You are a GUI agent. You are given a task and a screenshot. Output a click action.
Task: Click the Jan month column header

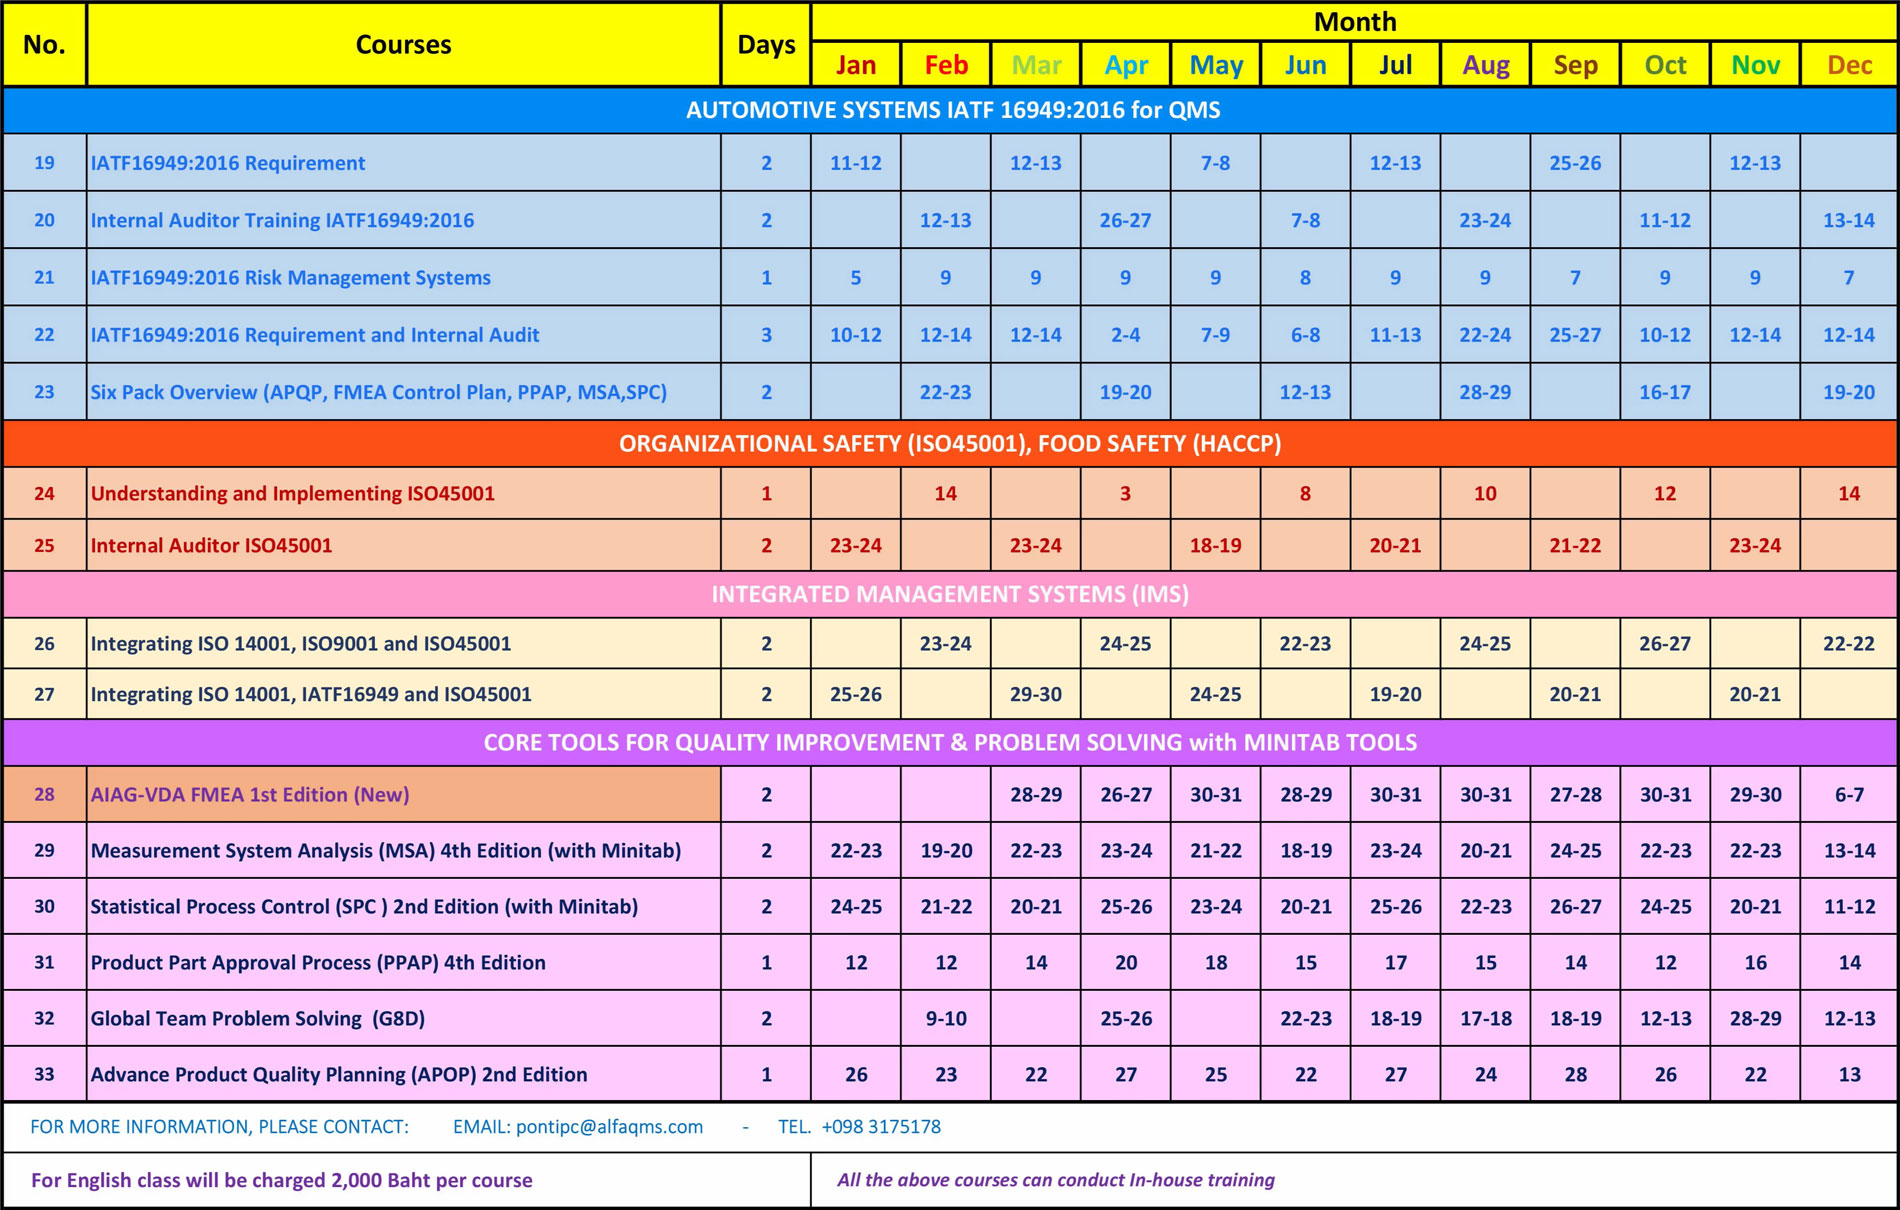[856, 65]
